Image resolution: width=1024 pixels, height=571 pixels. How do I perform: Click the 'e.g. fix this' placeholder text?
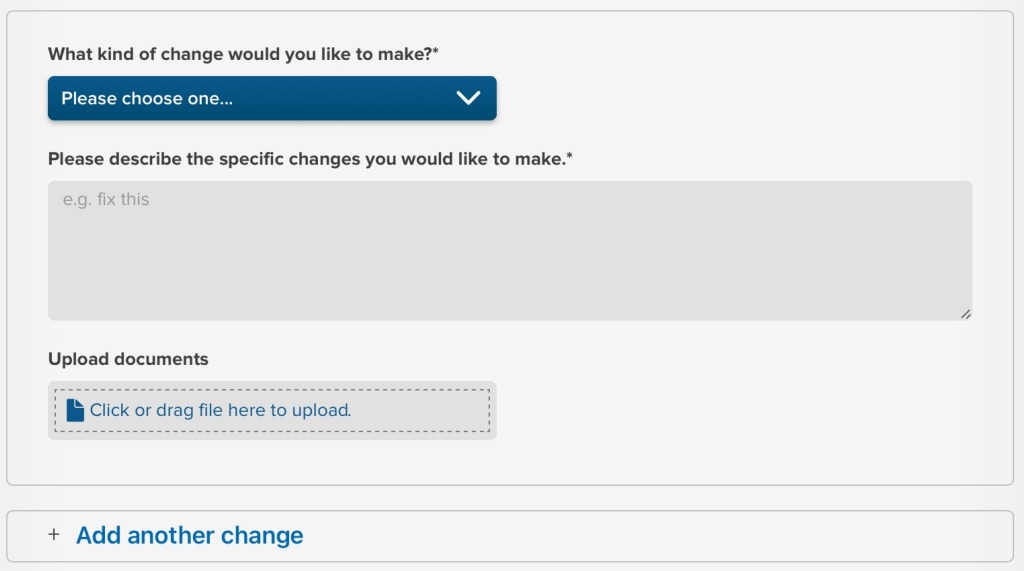[x=106, y=199]
